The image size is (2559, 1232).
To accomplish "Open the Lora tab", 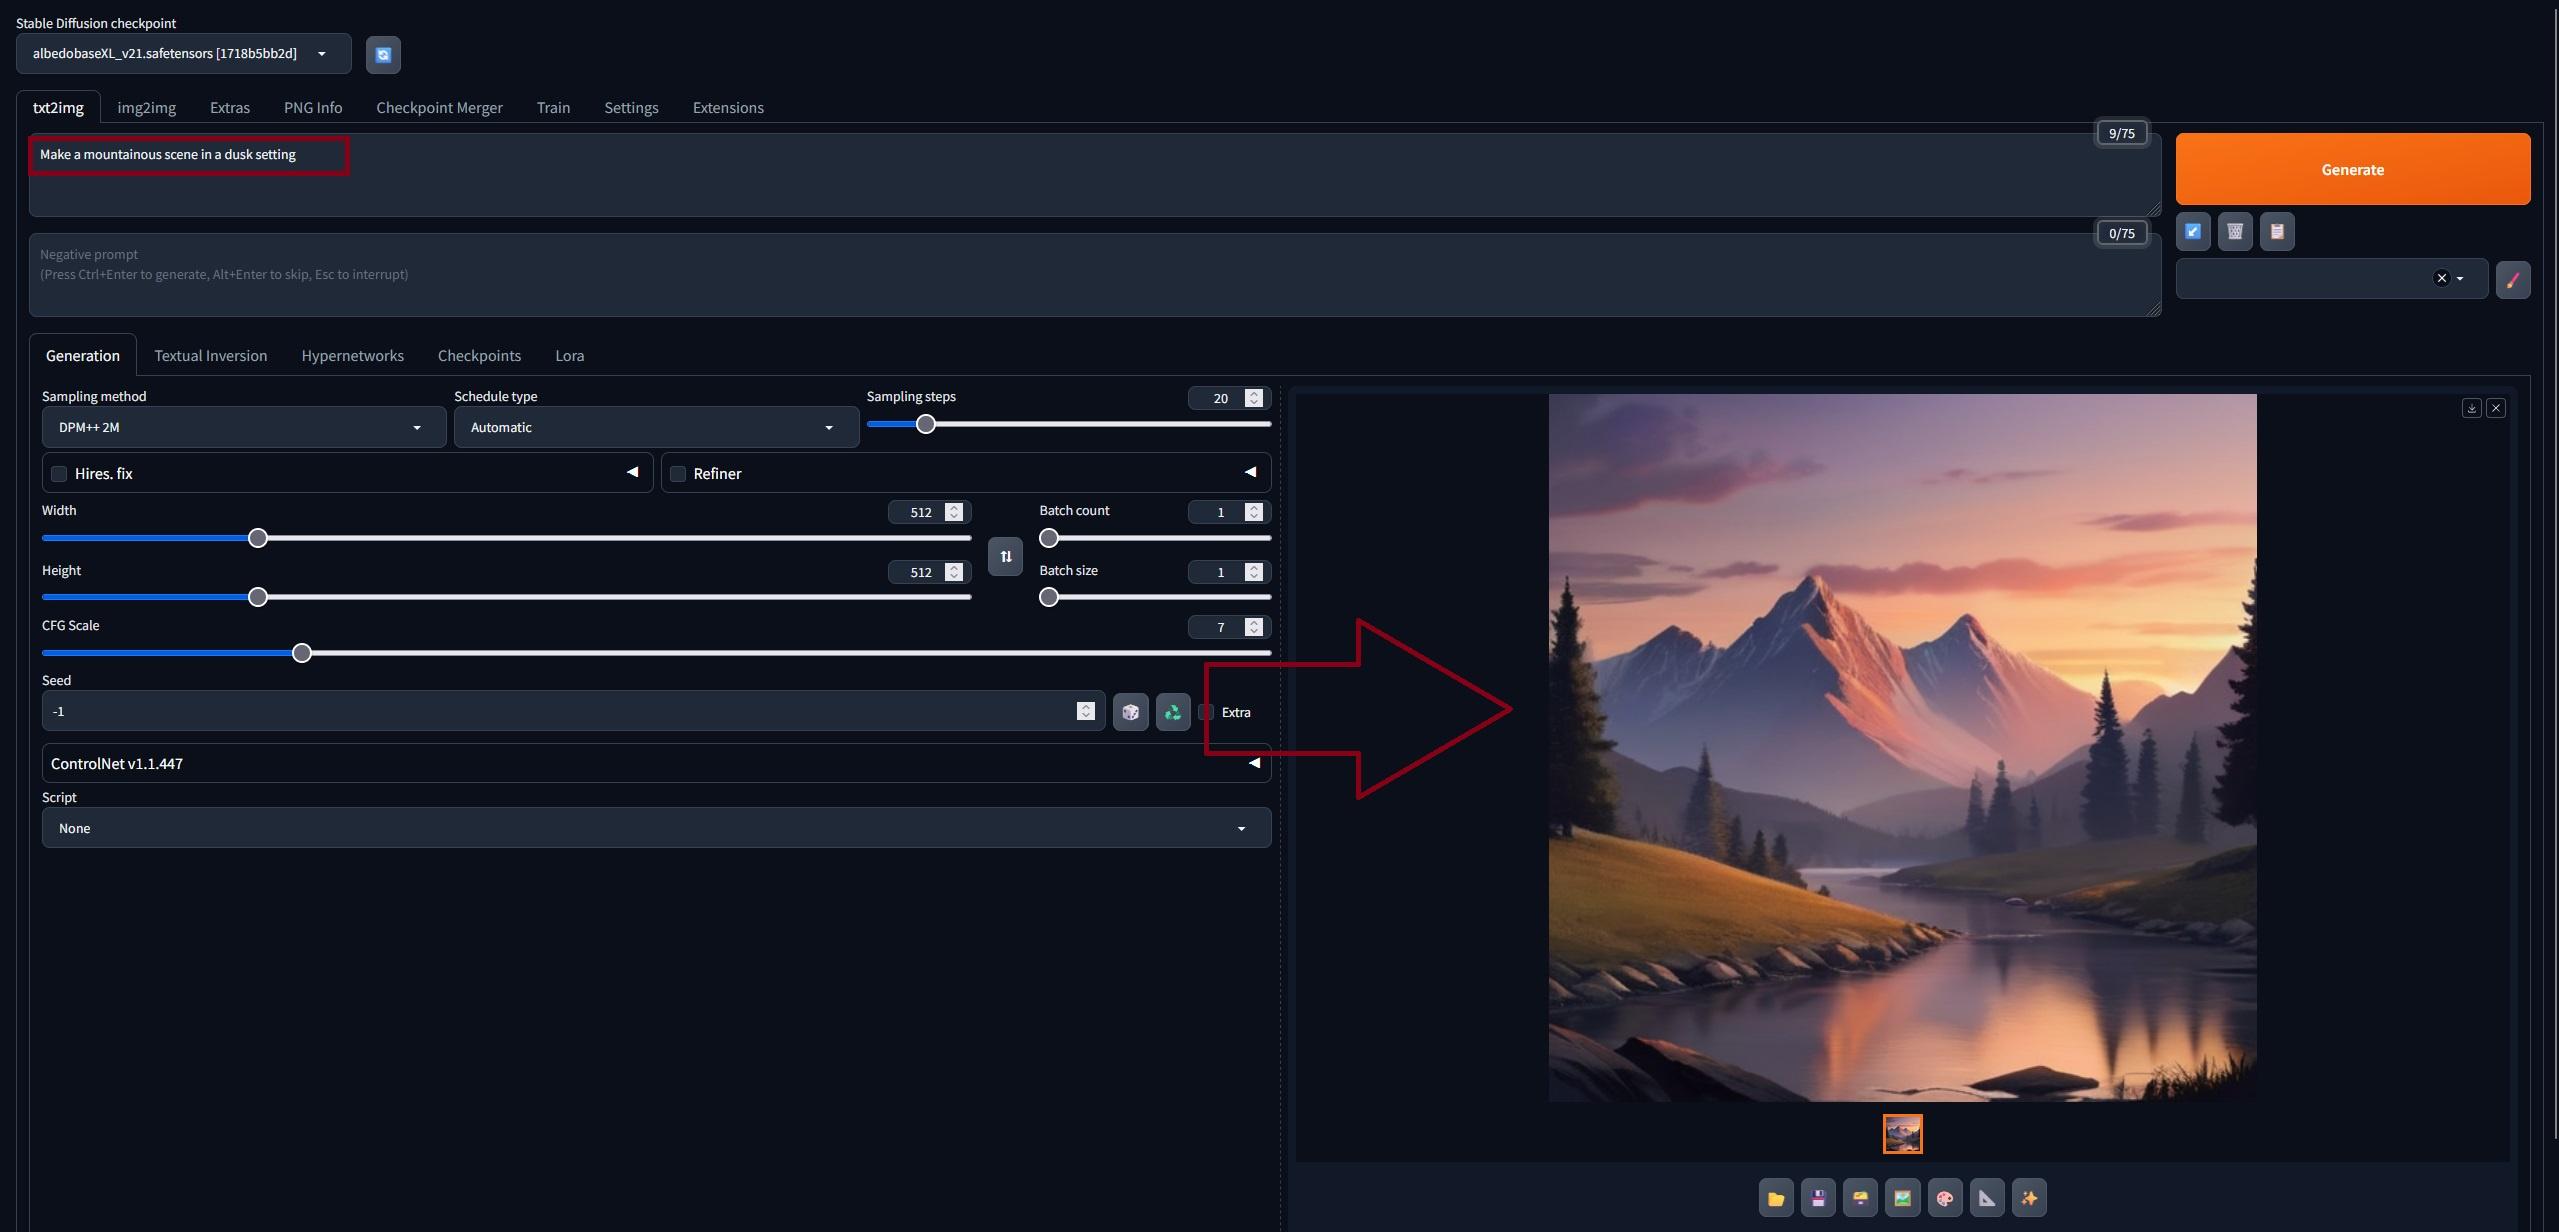I will [x=569, y=356].
